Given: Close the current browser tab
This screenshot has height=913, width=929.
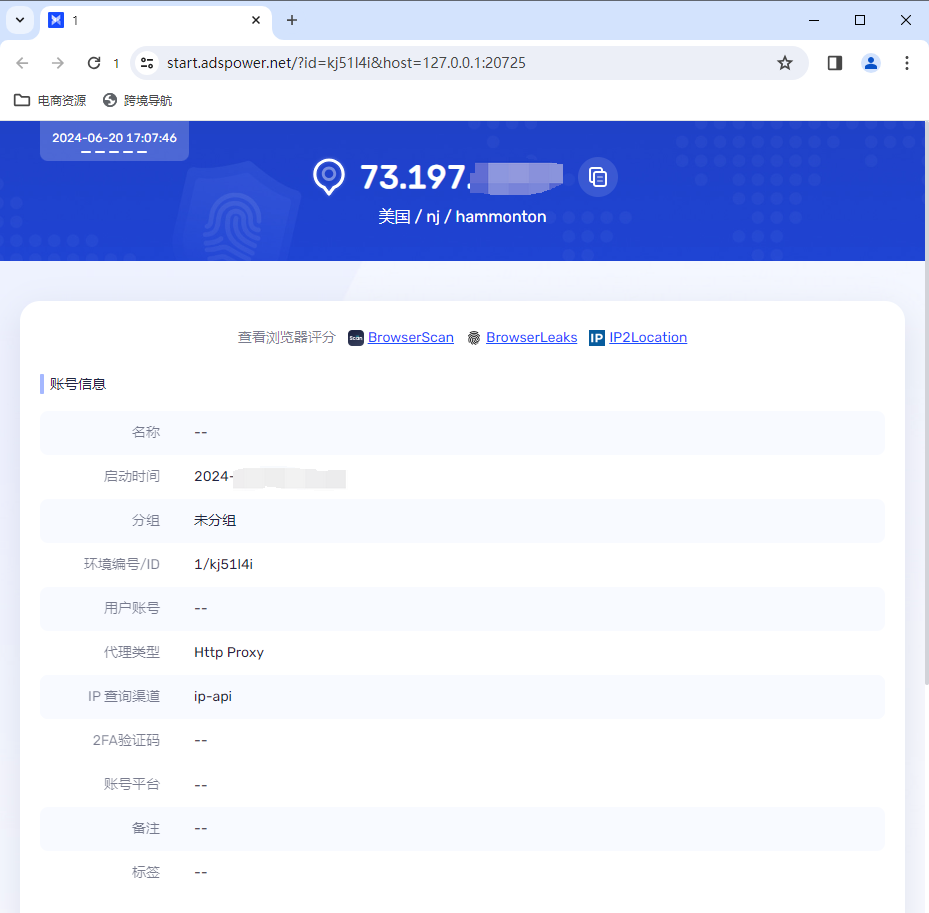Looking at the screenshot, I should [256, 20].
